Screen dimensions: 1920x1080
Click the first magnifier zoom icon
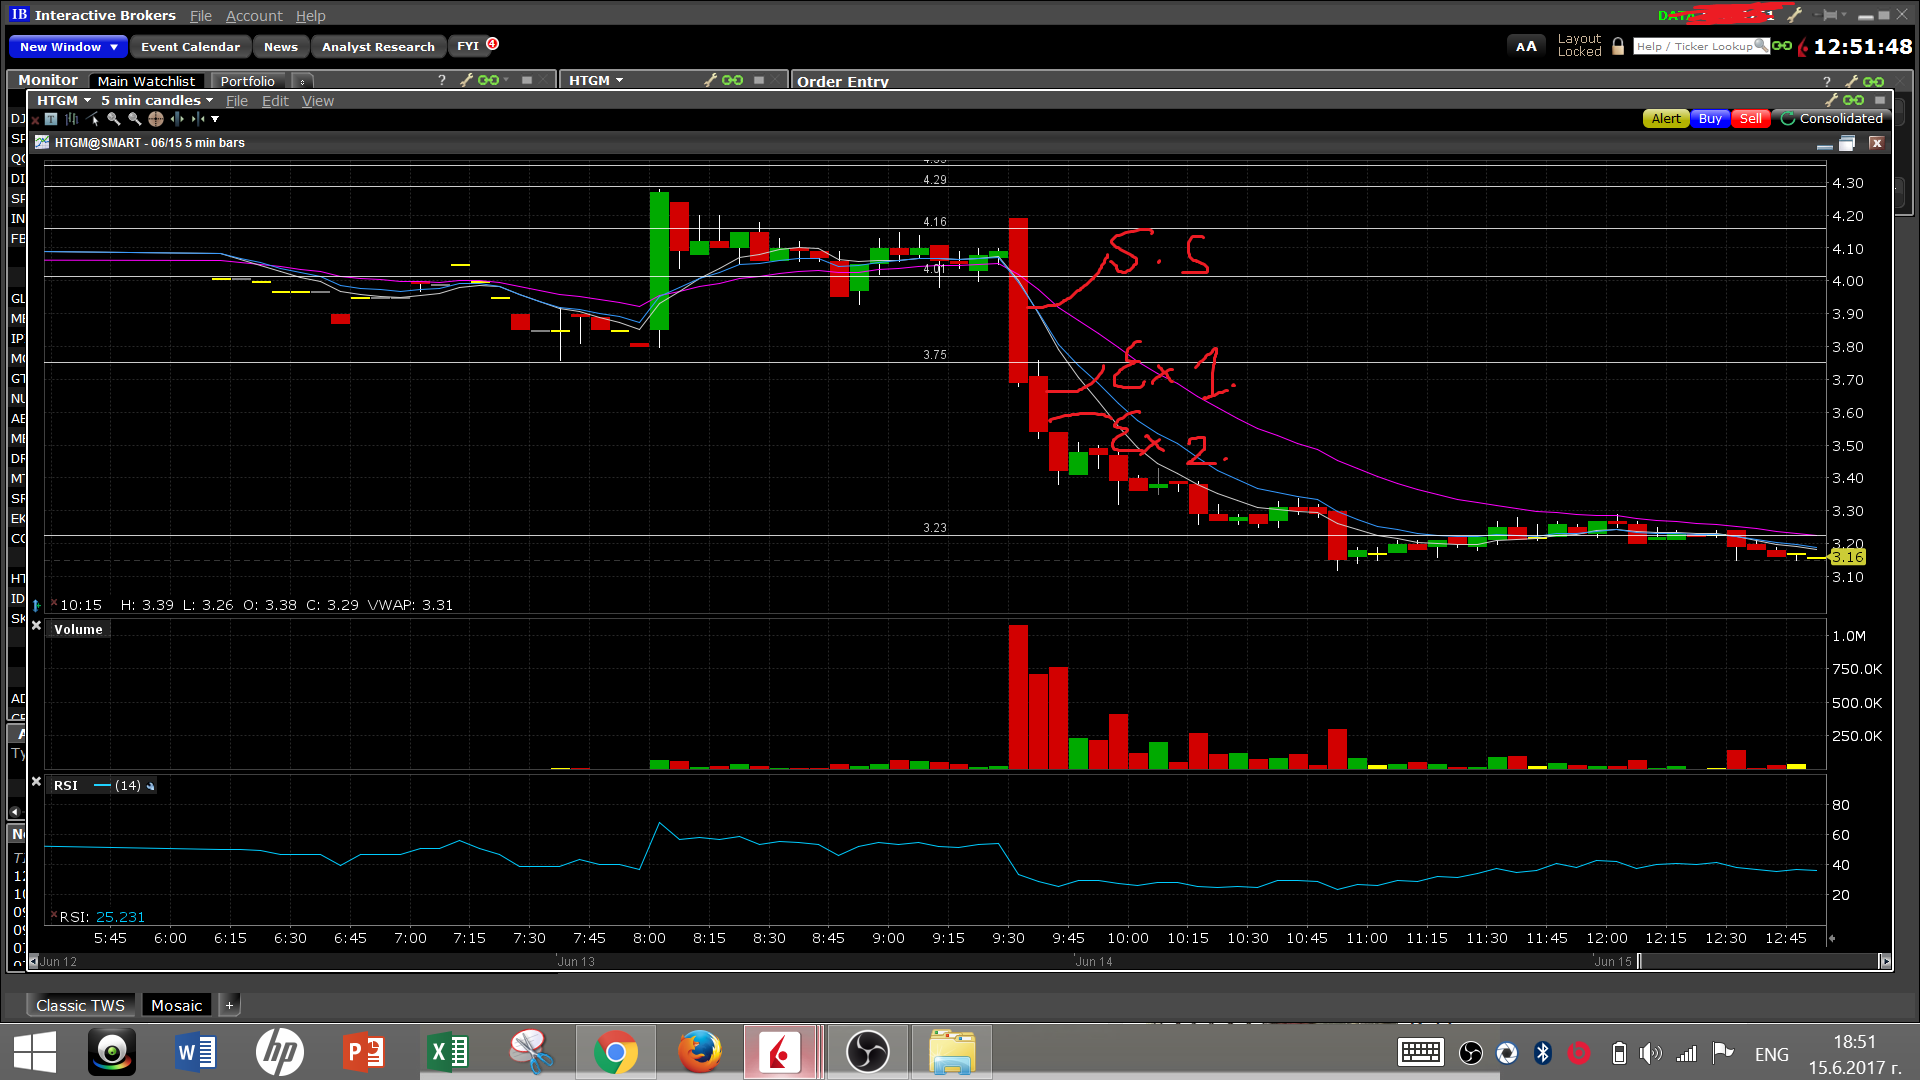[x=113, y=119]
